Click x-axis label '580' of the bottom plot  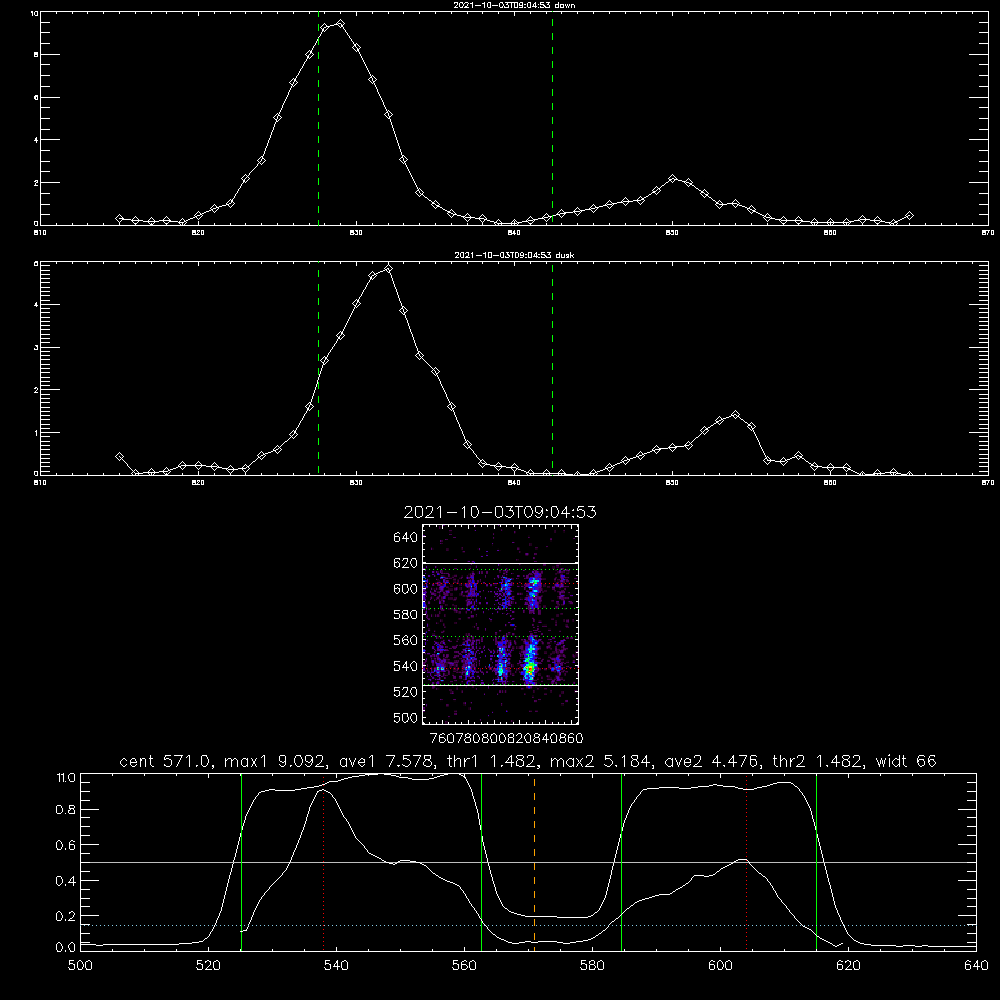coord(592,966)
